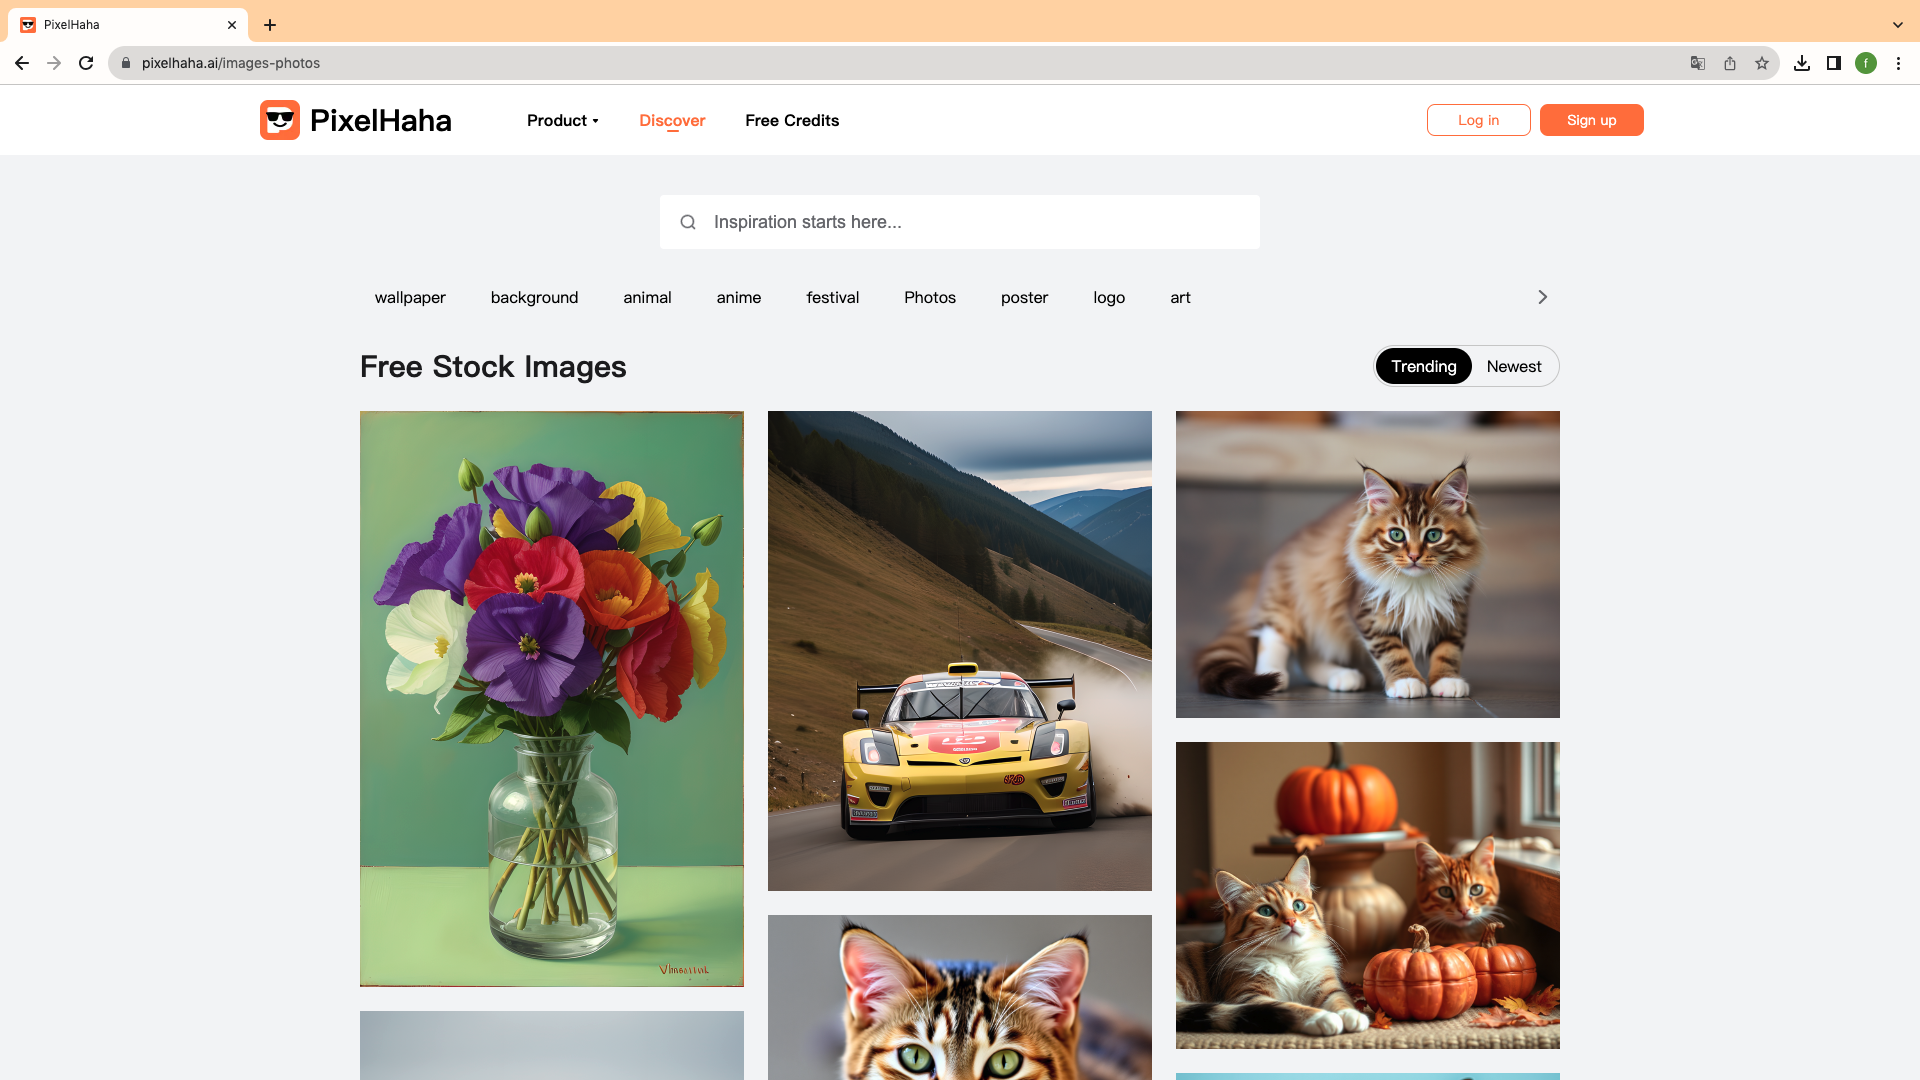The height and width of the screenshot is (1080, 1920).
Task: Filter by Photos category
Action: click(930, 297)
